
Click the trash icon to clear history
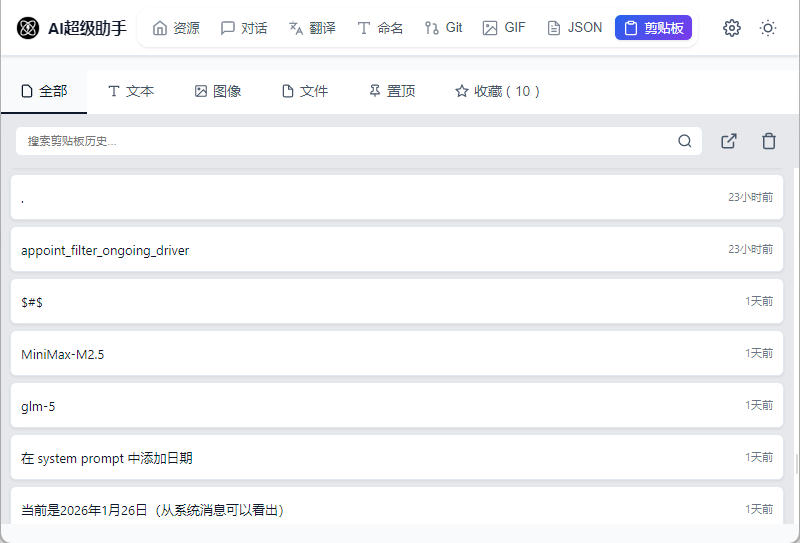click(769, 141)
